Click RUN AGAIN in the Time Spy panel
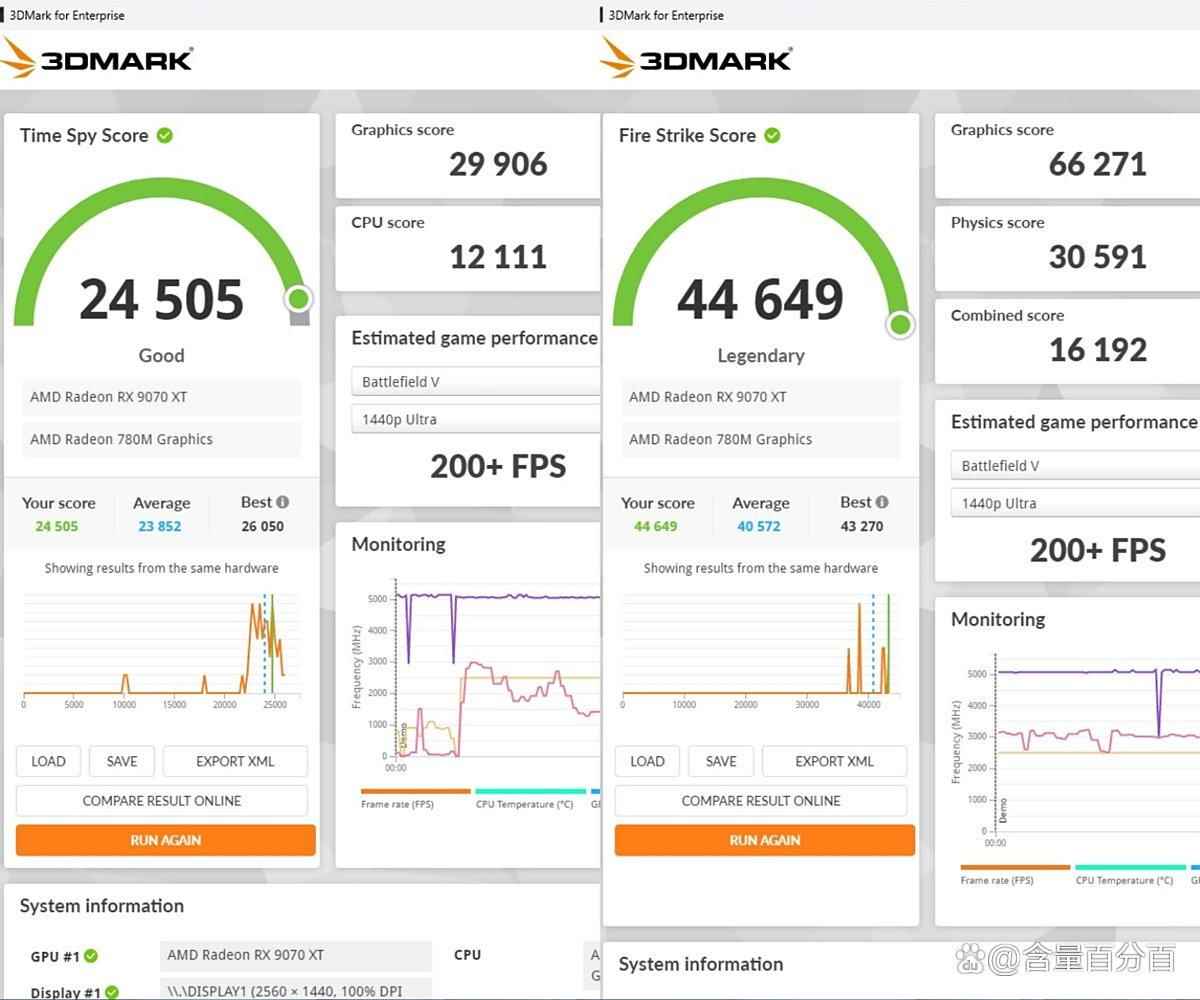 click(x=166, y=840)
